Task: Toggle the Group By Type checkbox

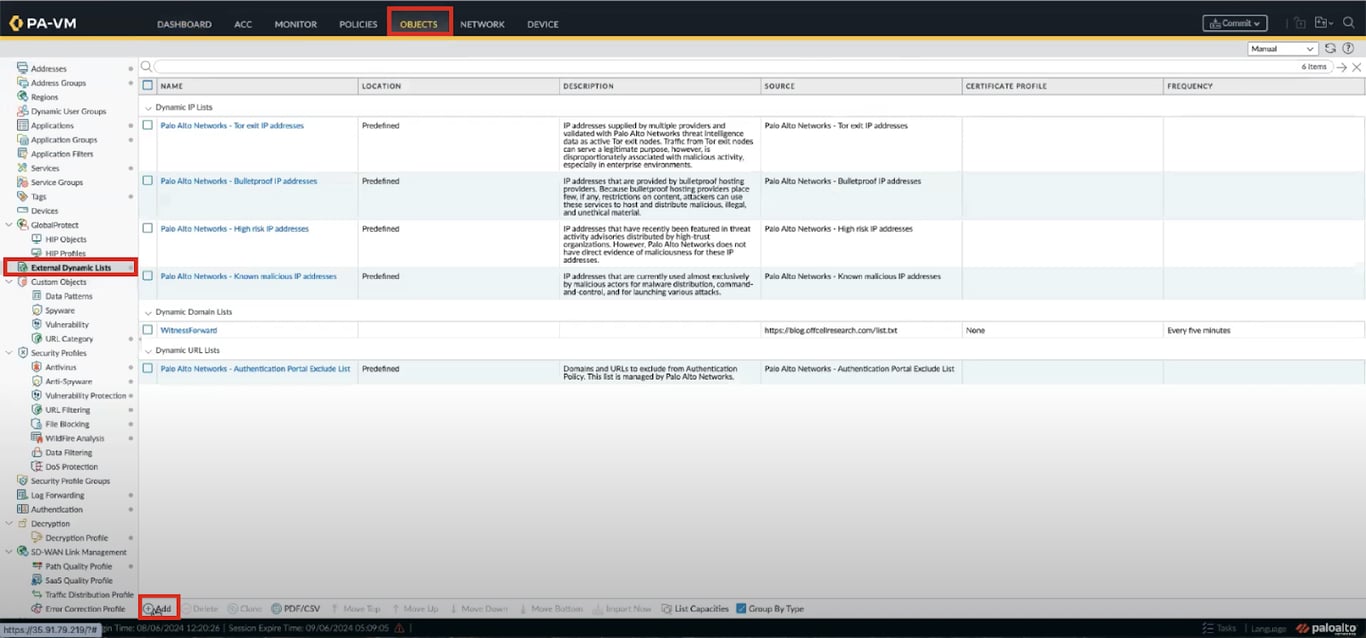Action: [741, 608]
